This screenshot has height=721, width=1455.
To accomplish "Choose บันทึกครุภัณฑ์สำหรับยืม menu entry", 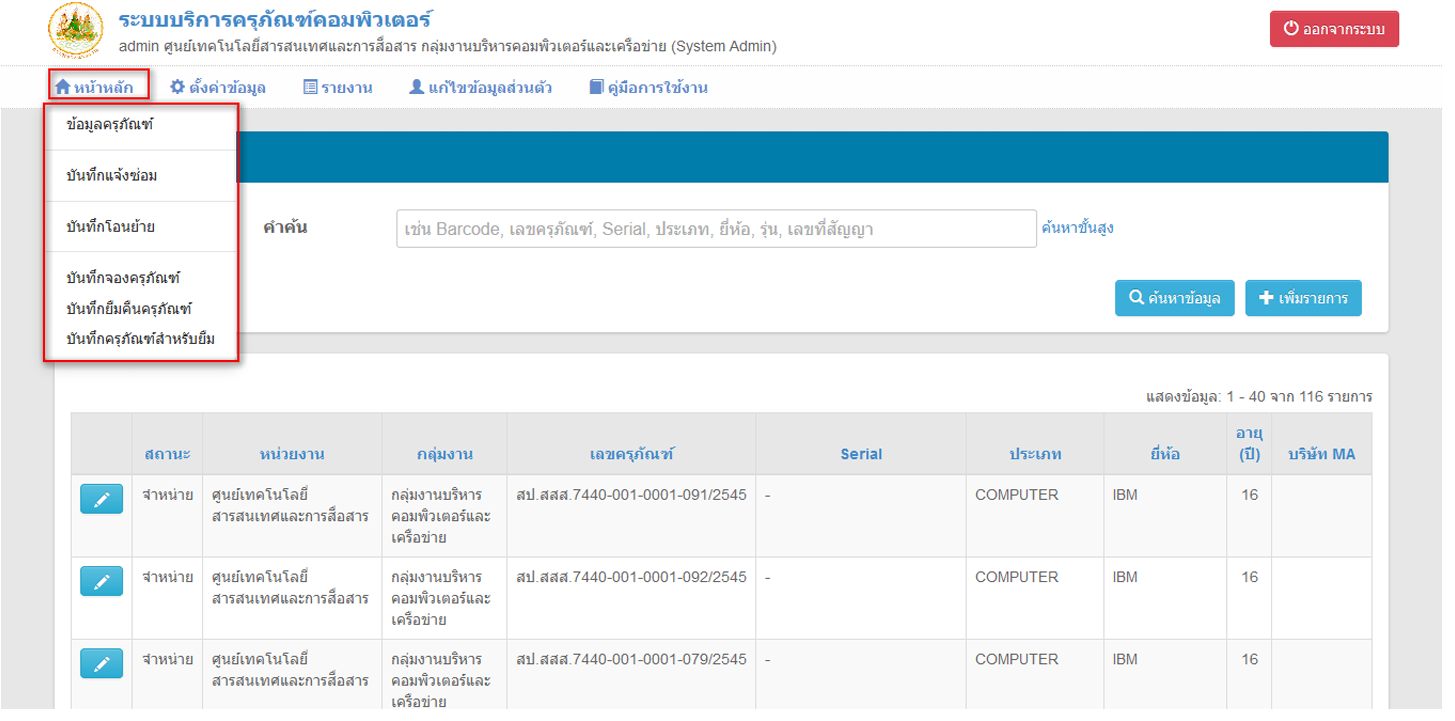I will [x=140, y=339].
